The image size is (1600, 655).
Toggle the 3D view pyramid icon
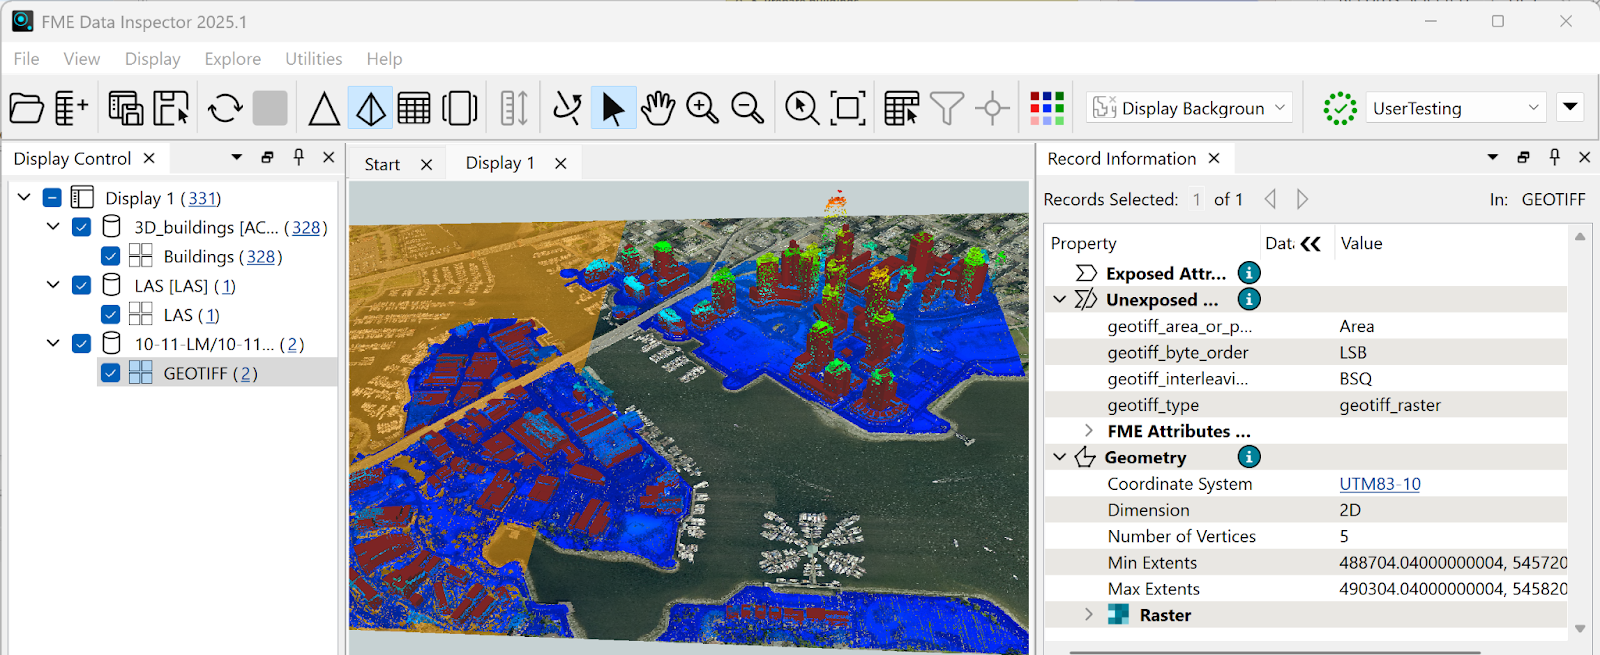pos(370,108)
